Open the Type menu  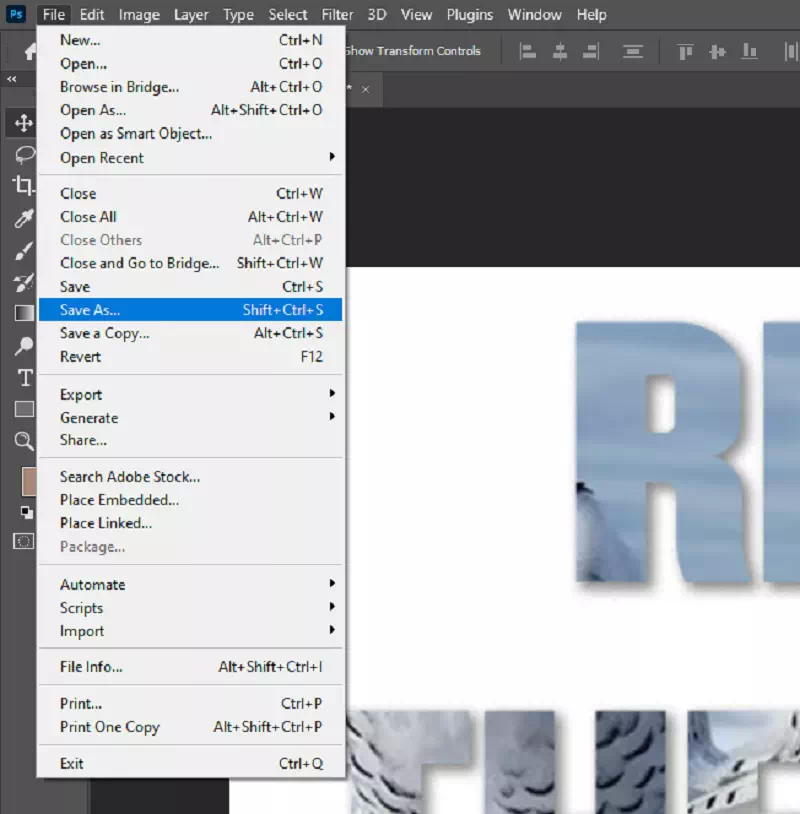pos(238,15)
